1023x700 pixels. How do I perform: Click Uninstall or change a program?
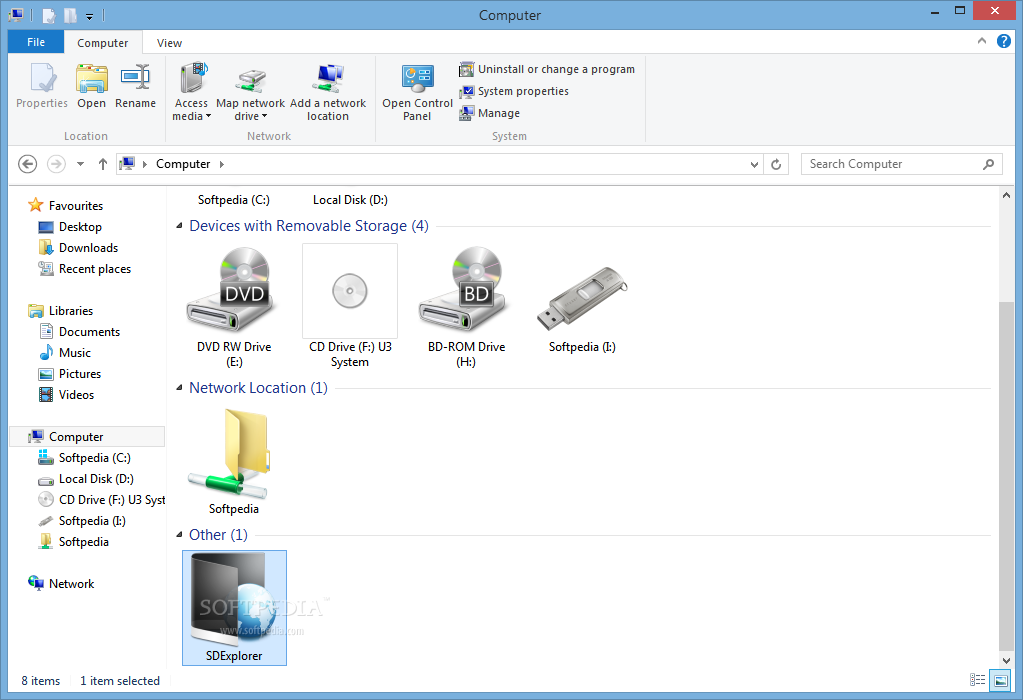[547, 69]
